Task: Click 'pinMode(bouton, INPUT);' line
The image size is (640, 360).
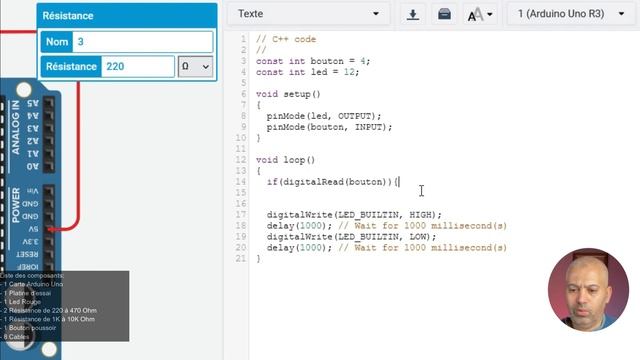Action: [329, 127]
